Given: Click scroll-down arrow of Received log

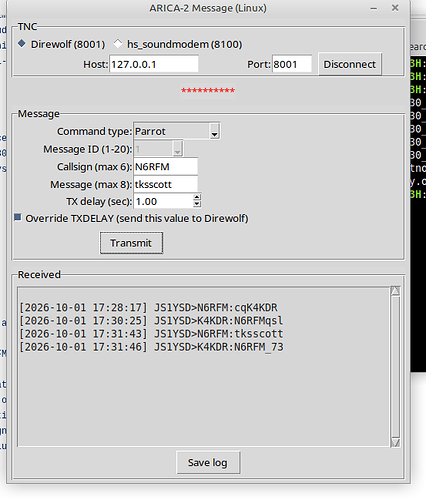Looking at the screenshot, I should 395,442.
